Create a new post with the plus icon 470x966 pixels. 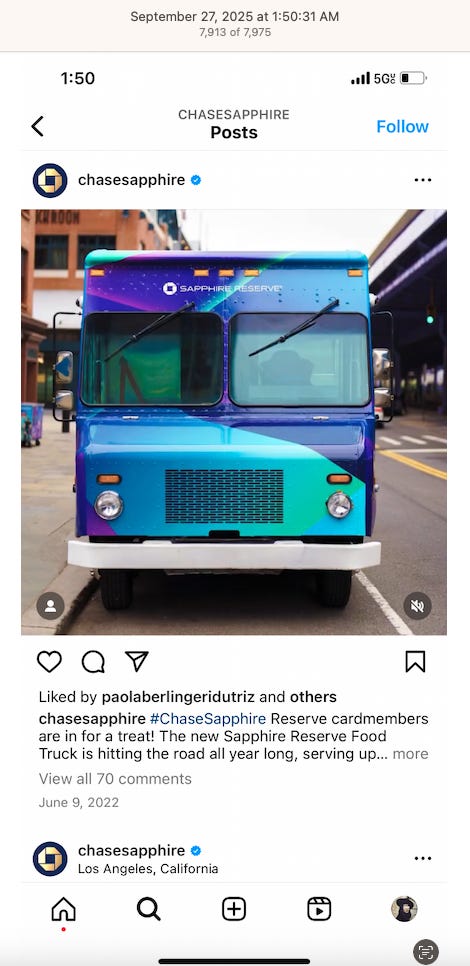tap(234, 909)
